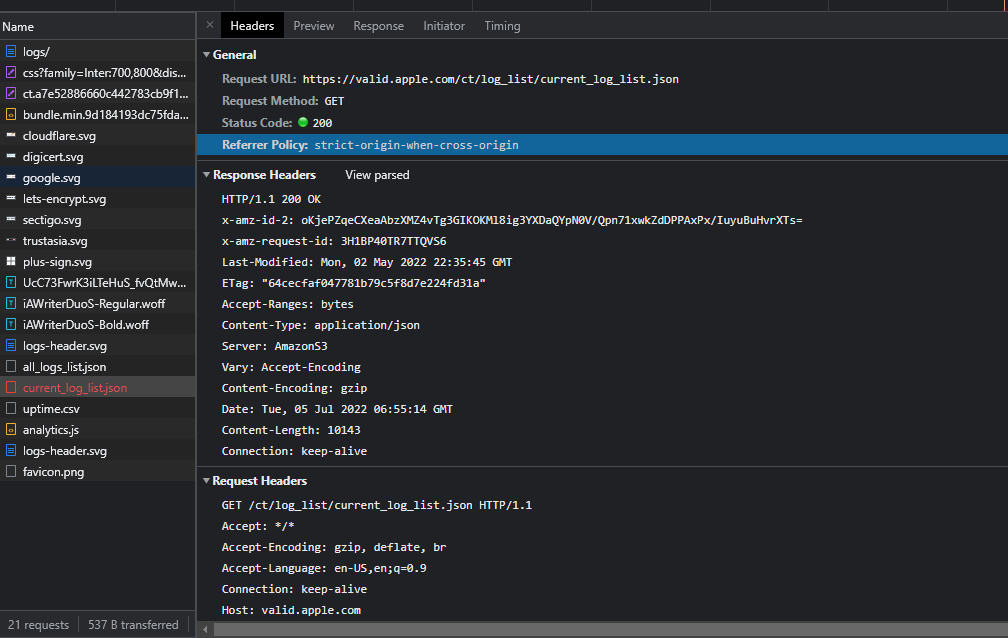Click the Content-Length 10143 line
The height and width of the screenshot is (638, 1008).
point(291,430)
